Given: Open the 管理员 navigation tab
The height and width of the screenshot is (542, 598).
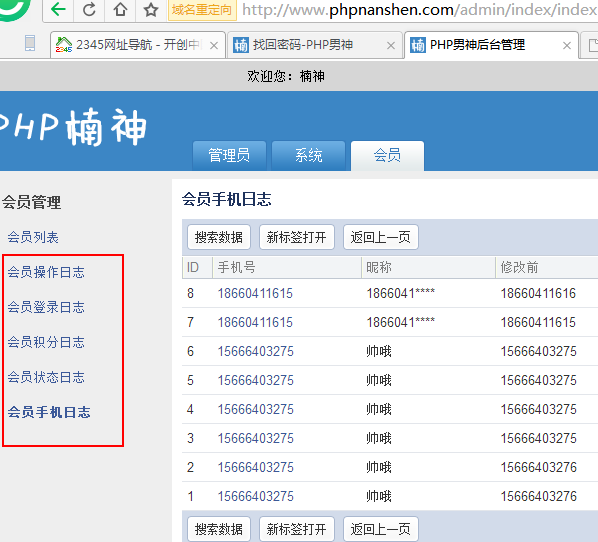Looking at the screenshot, I should point(229,156).
